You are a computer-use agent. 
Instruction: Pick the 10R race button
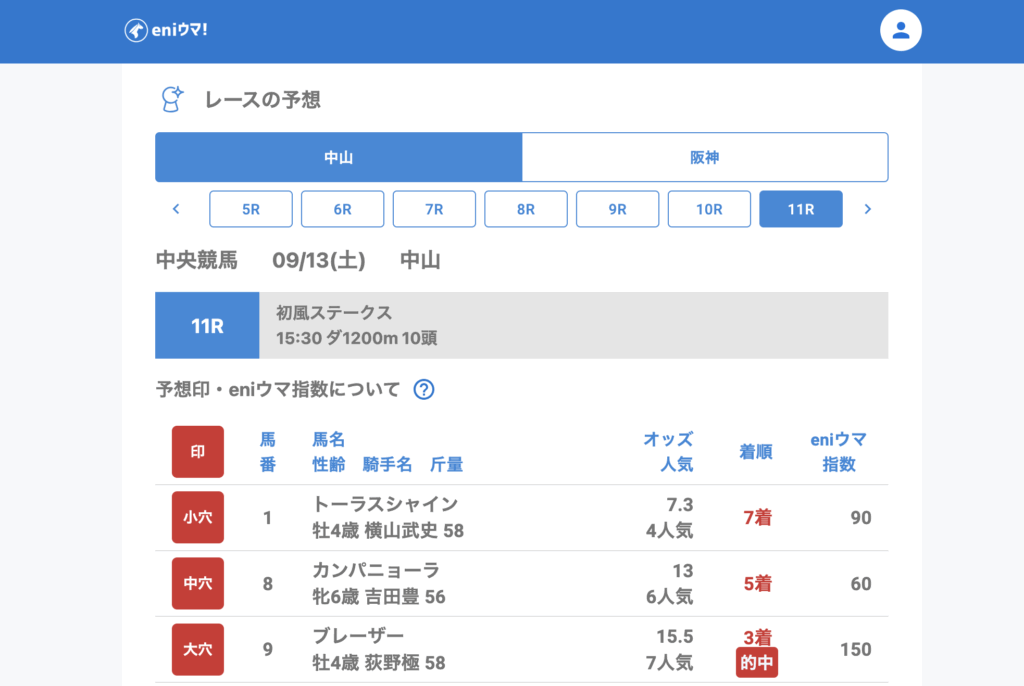tap(709, 209)
